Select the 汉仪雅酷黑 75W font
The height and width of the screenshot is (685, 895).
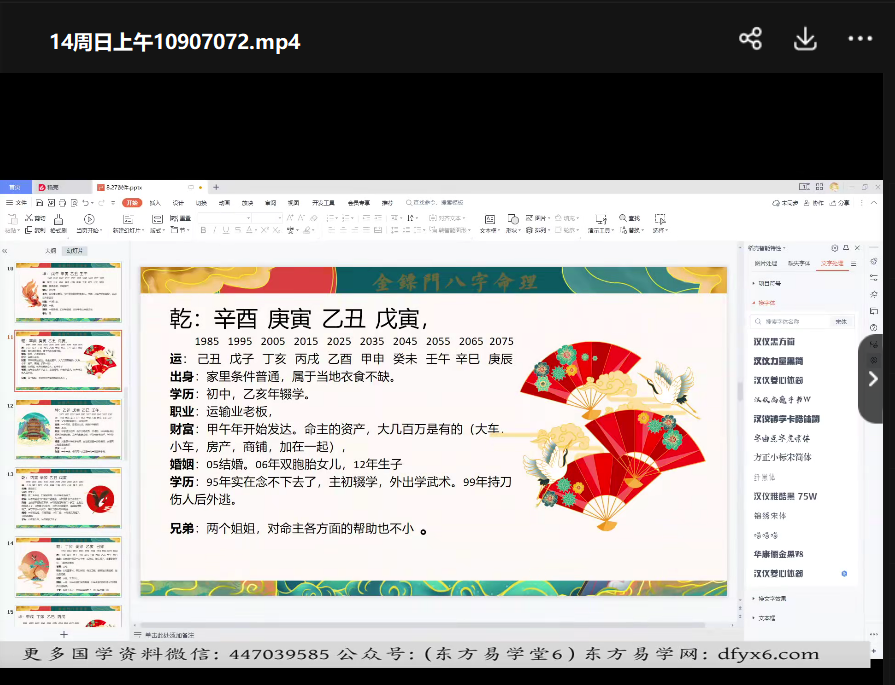click(785, 496)
